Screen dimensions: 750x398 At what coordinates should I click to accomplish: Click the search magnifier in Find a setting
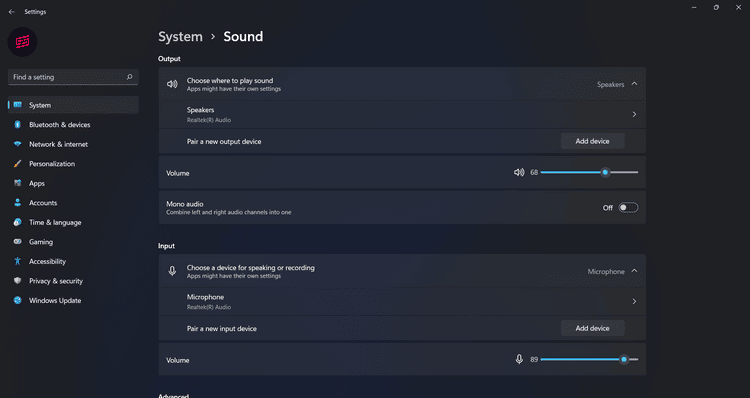[129, 77]
